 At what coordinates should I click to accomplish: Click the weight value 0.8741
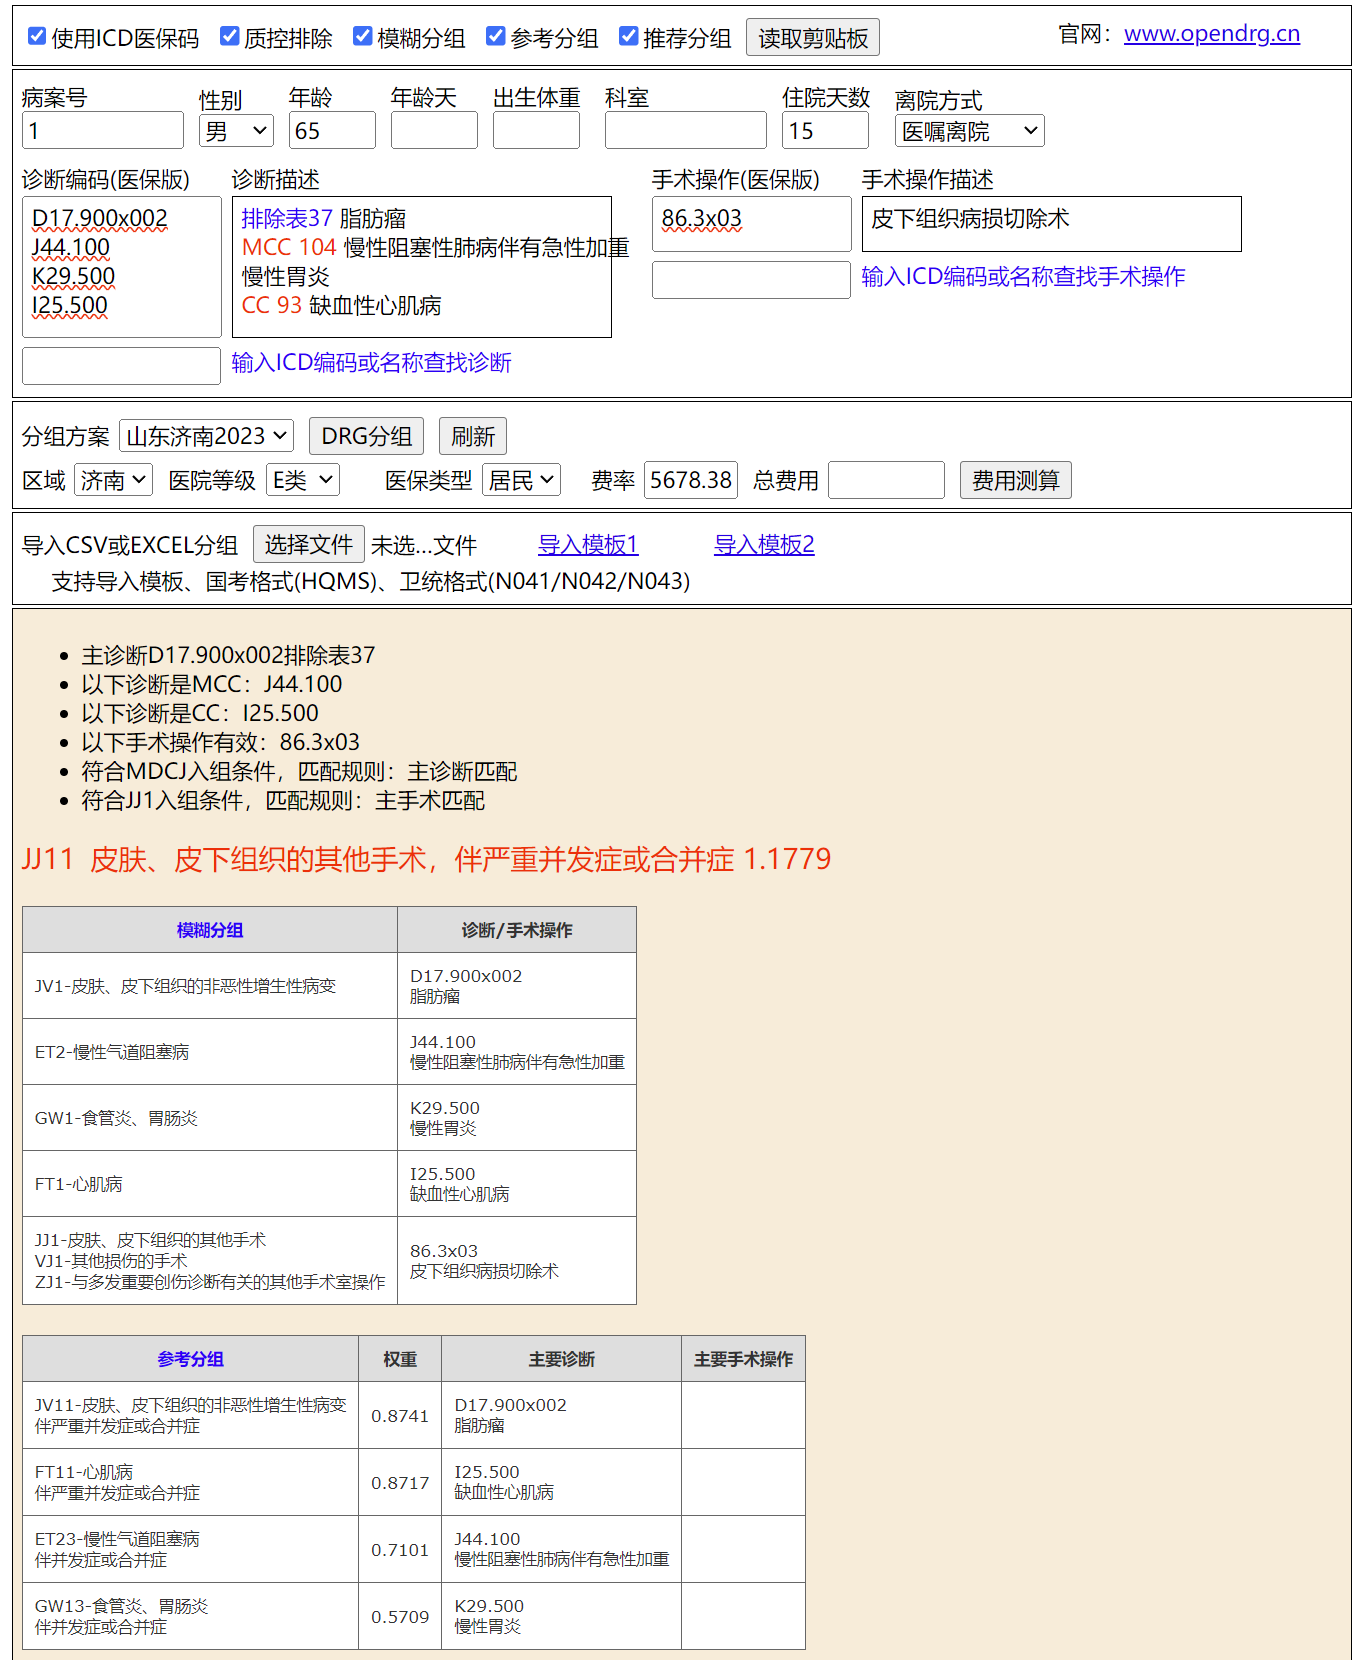coord(400,1416)
